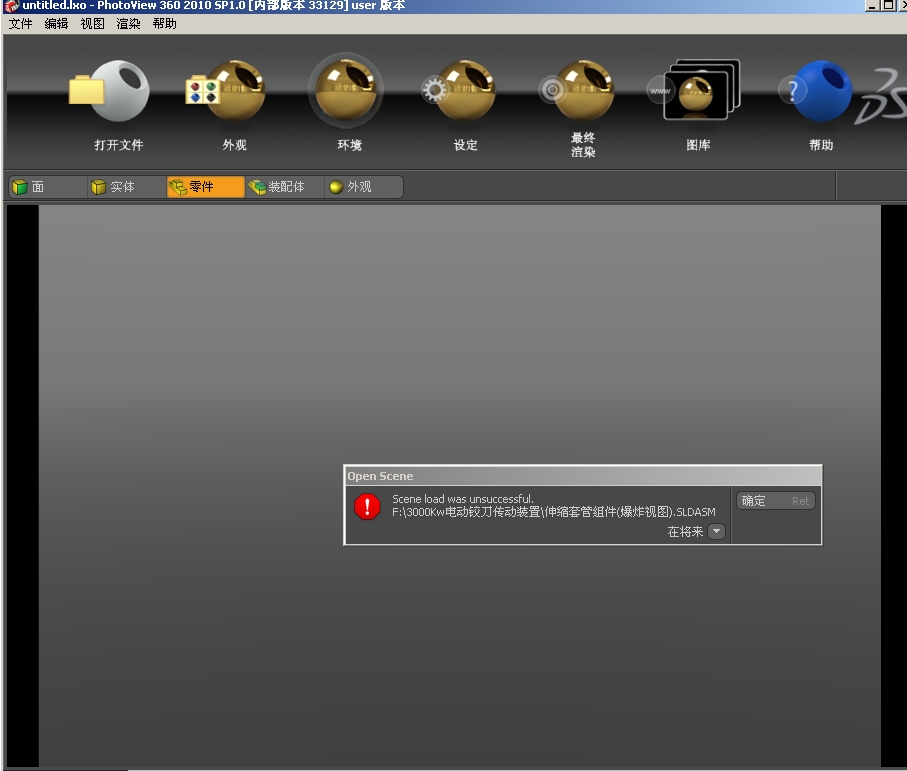Select the 实体 (Body) selection mode
This screenshot has height=771, width=907.
(x=126, y=187)
